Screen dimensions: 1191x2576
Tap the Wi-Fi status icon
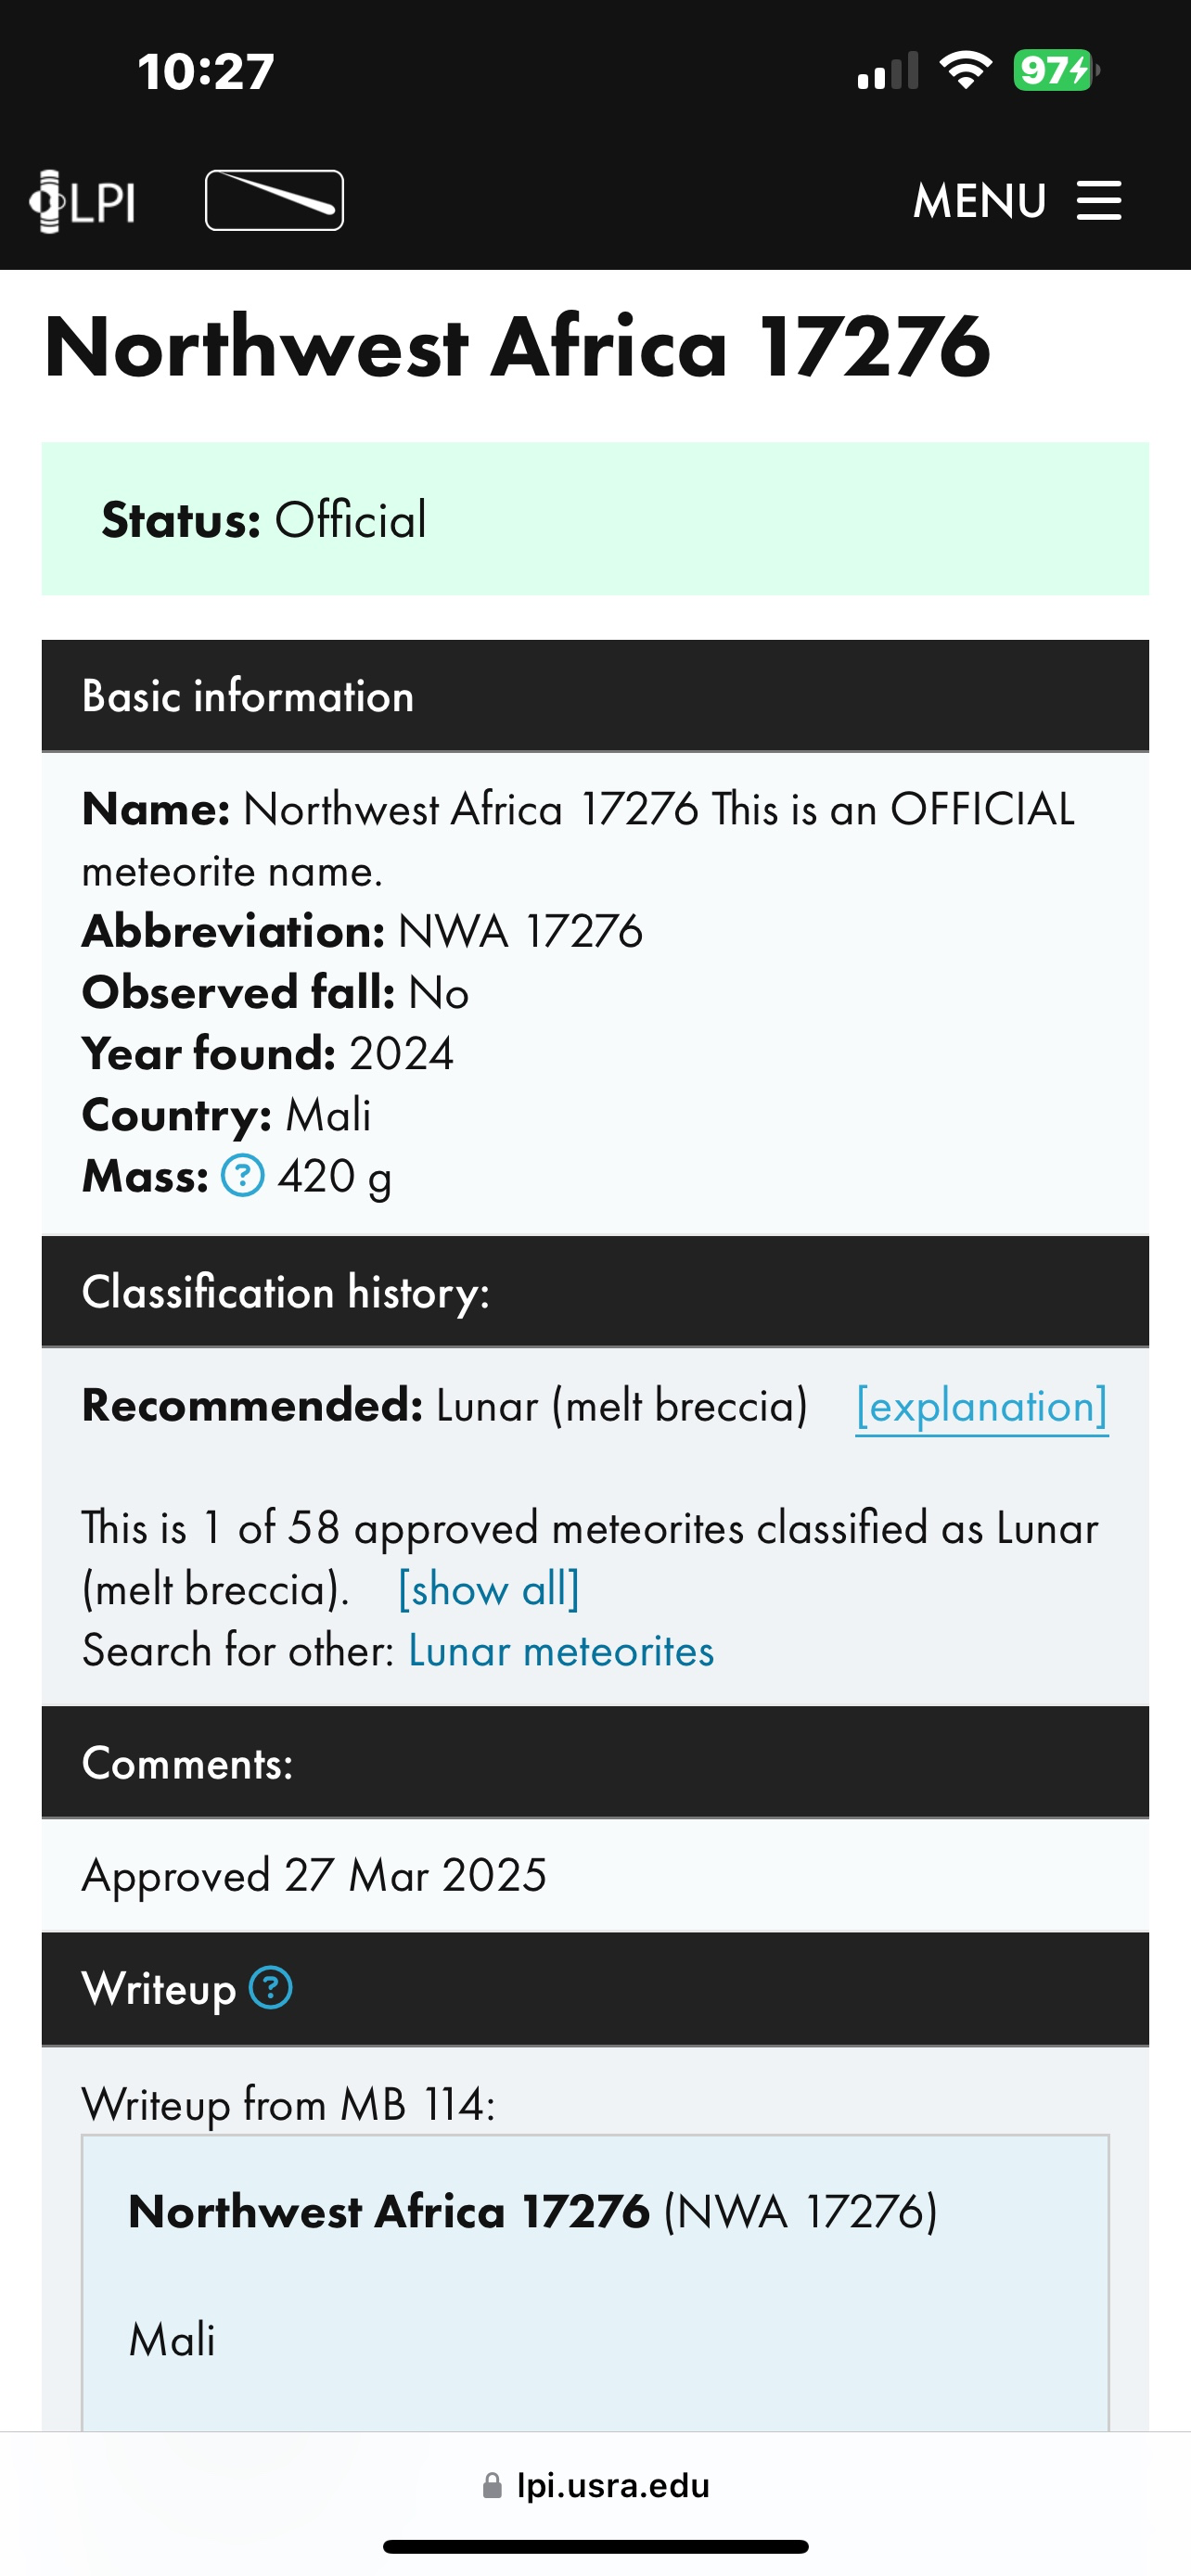965,71
